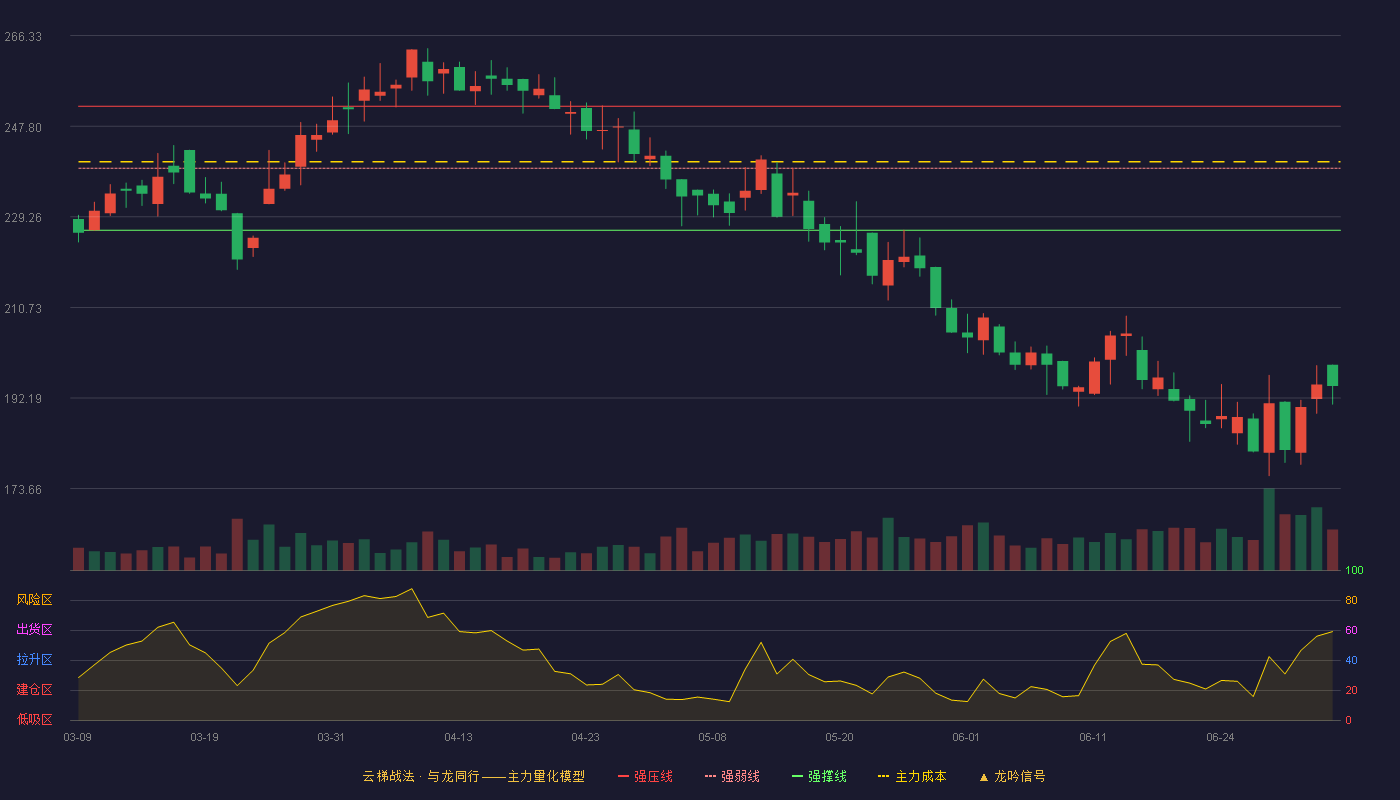Click the 06-11 date axis label
Screen dimensions: 1400x800
1093,737
